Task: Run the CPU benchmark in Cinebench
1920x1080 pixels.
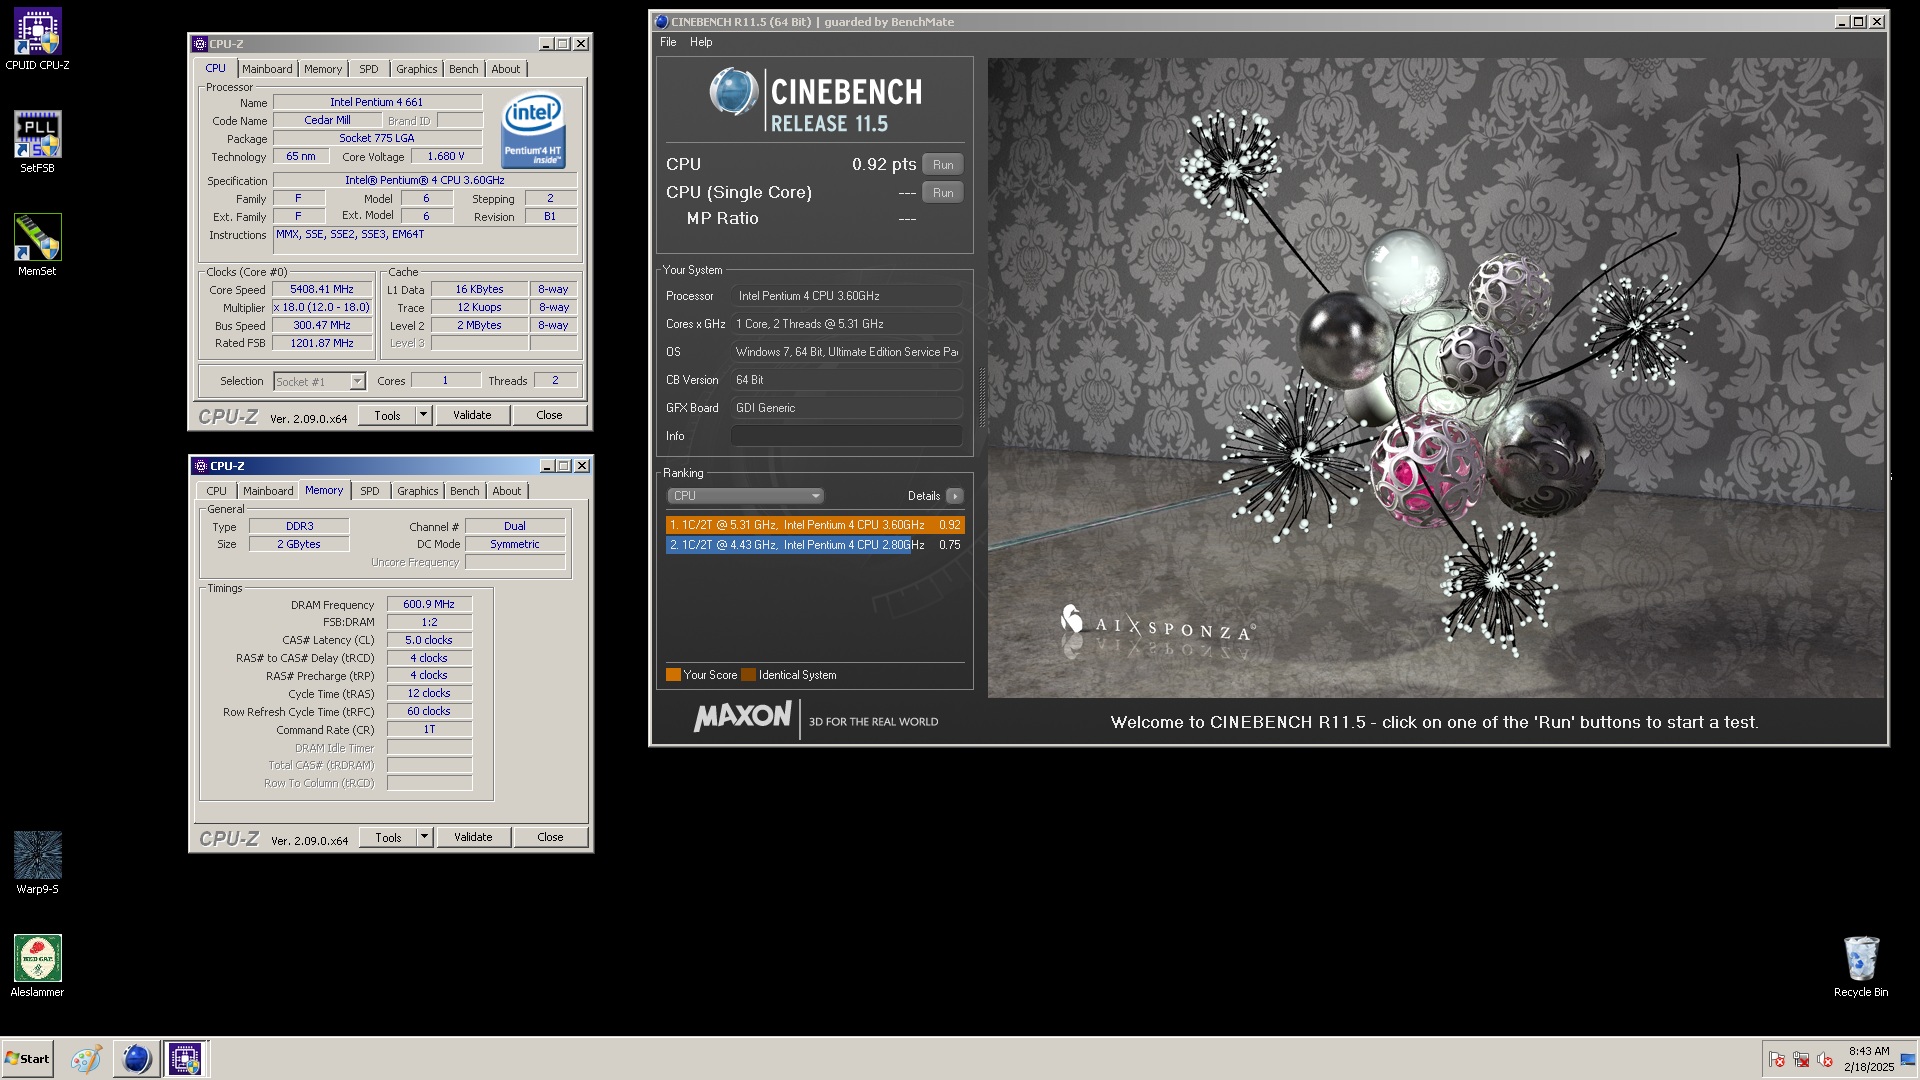Action: [x=943, y=165]
